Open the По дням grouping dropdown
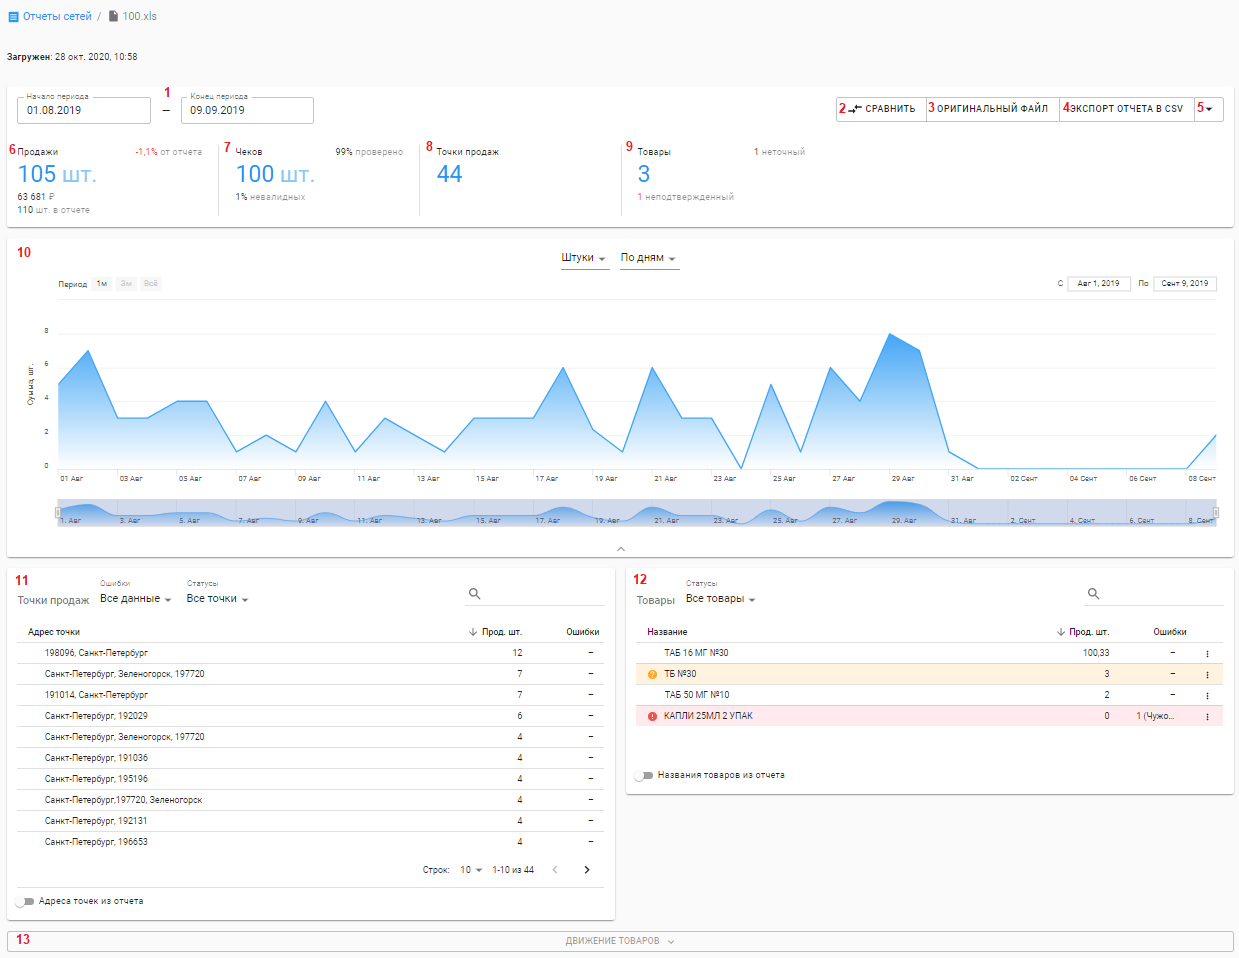Viewport: 1239px width, 958px height. [648, 258]
